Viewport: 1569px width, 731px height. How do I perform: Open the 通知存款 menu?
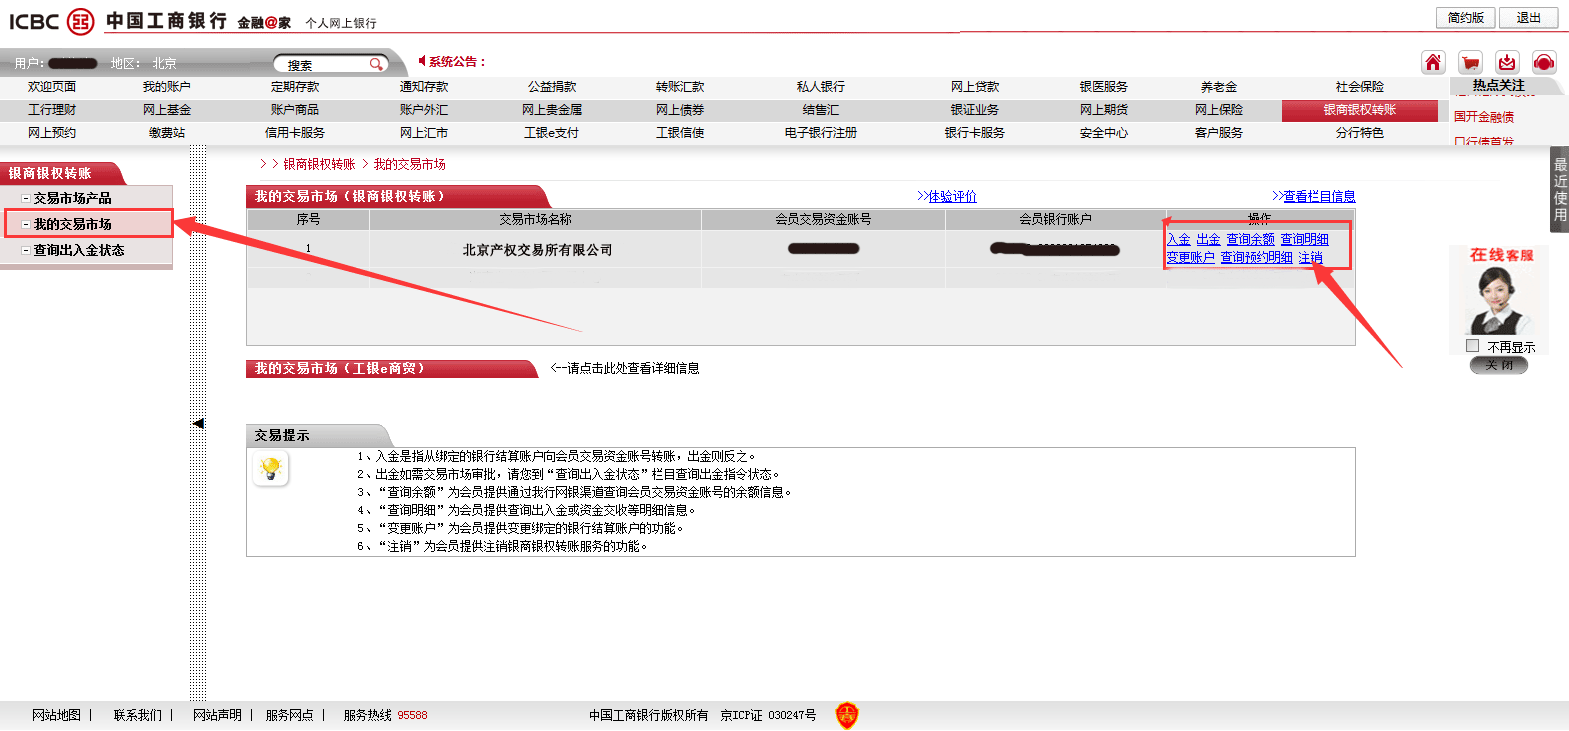424,87
